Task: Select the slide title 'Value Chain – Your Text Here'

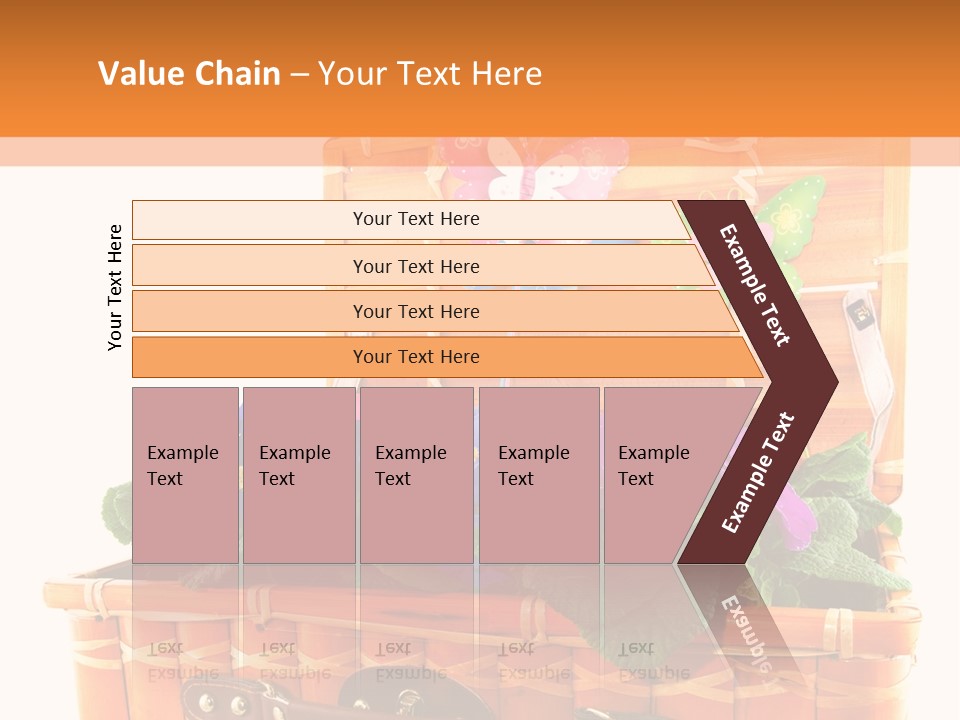Action: (320, 73)
